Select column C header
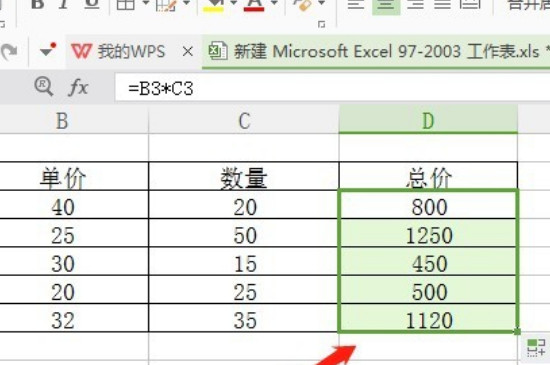The image size is (550, 365). pyautogui.click(x=244, y=121)
